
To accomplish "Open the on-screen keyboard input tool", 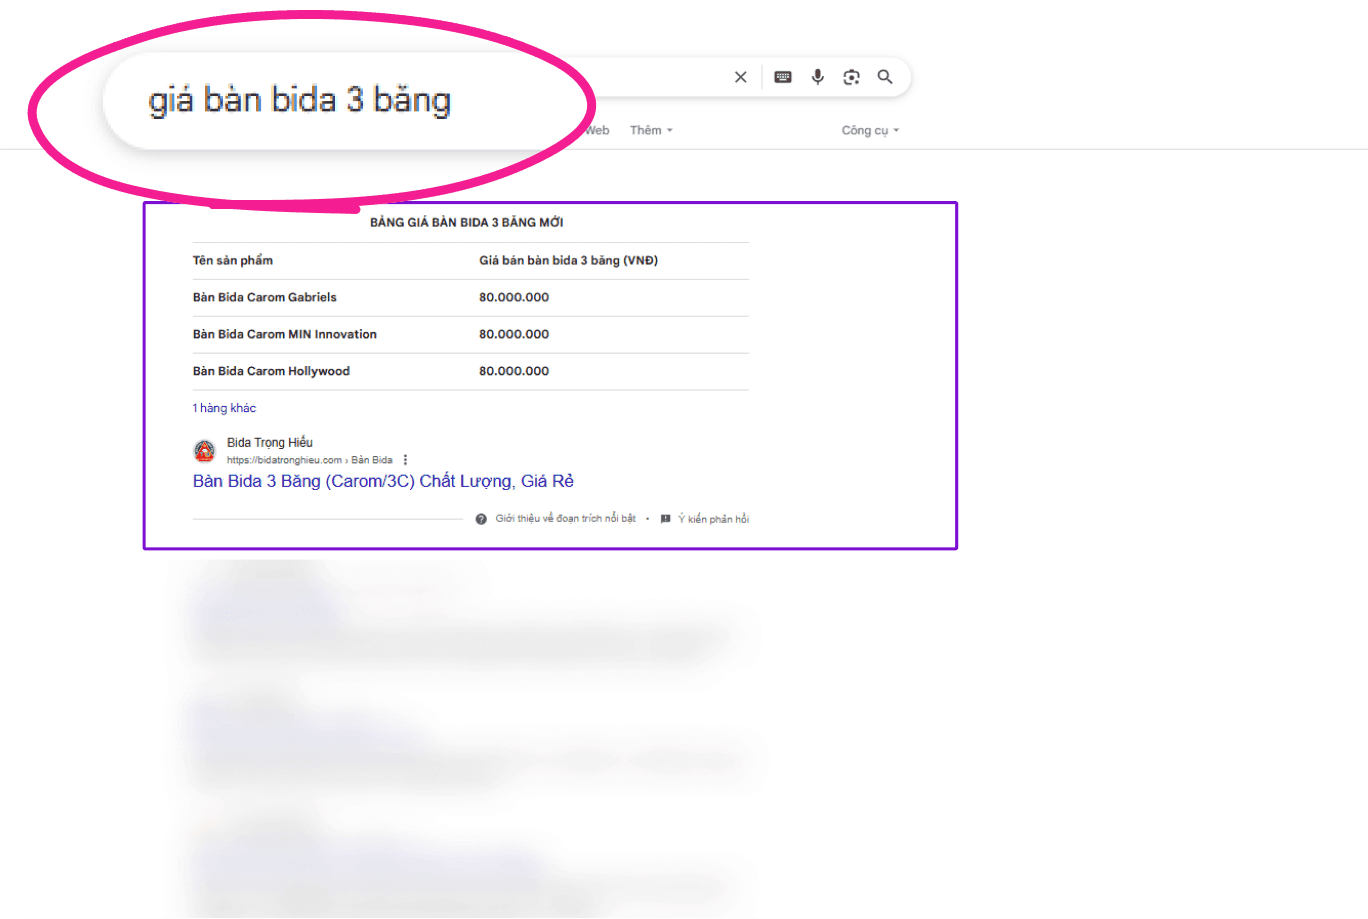I will pos(783,77).
